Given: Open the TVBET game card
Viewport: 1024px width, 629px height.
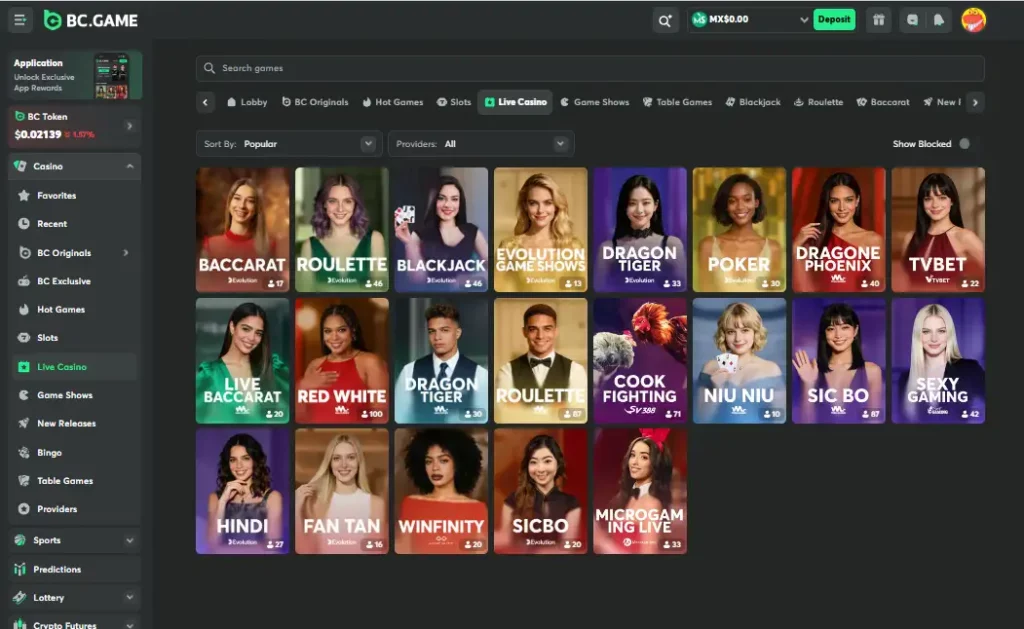Looking at the screenshot, I should (938, 229).
